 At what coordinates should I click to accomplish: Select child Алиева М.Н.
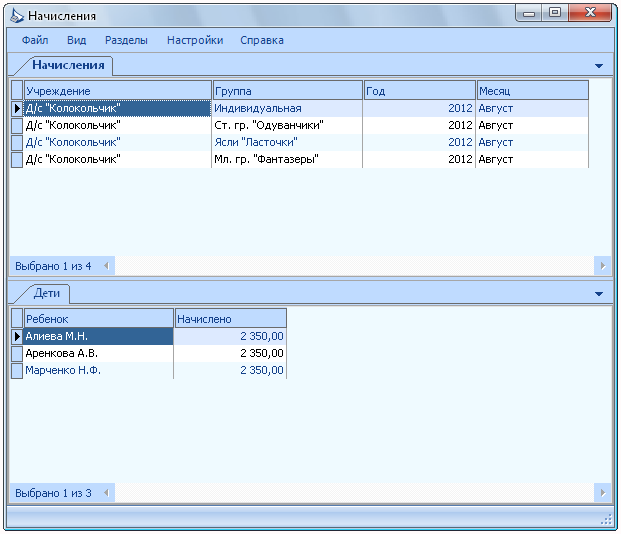98,336
